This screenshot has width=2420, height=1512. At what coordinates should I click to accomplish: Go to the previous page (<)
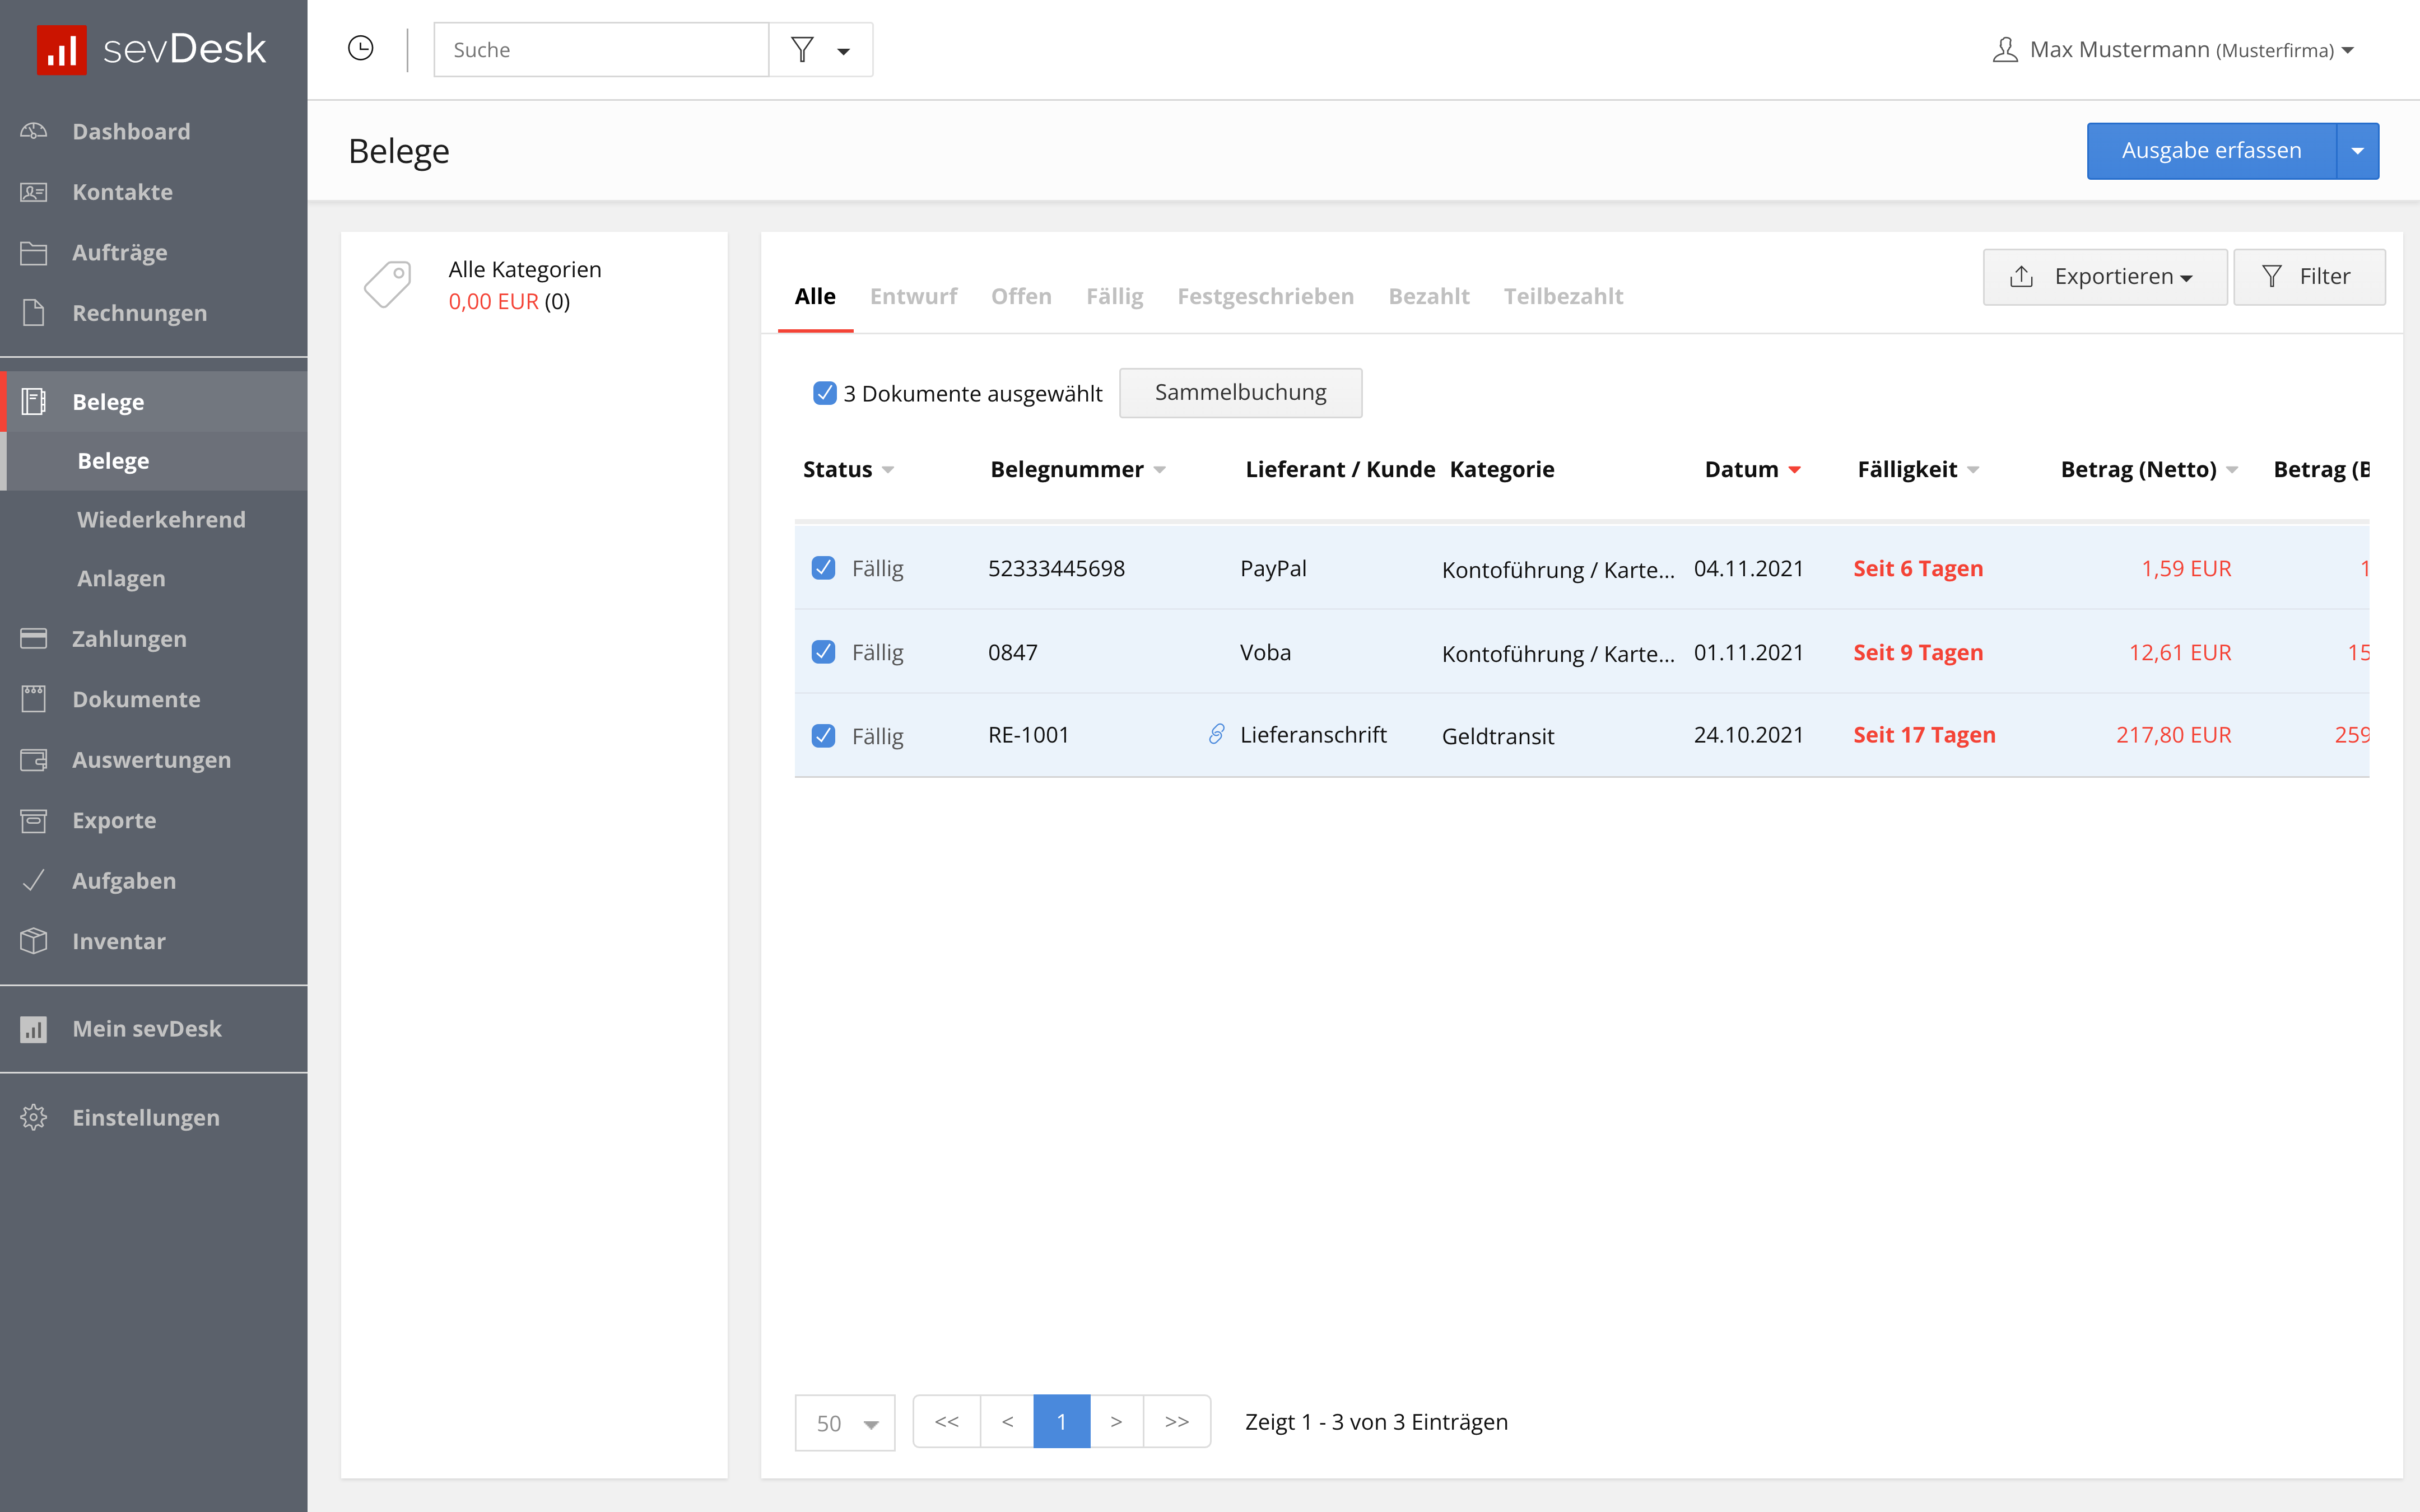click(x=1007, y=1421)
